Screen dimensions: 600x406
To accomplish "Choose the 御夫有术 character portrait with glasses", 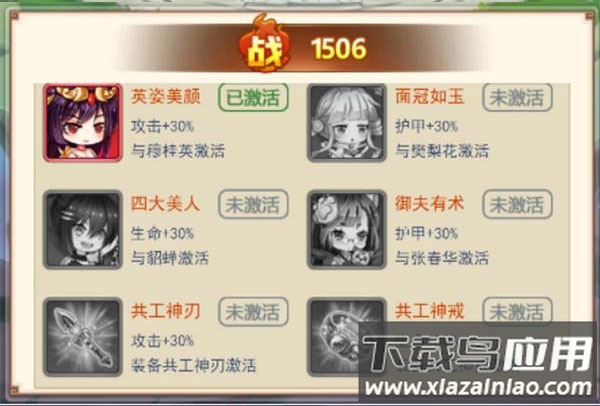I will click(347, 230).
